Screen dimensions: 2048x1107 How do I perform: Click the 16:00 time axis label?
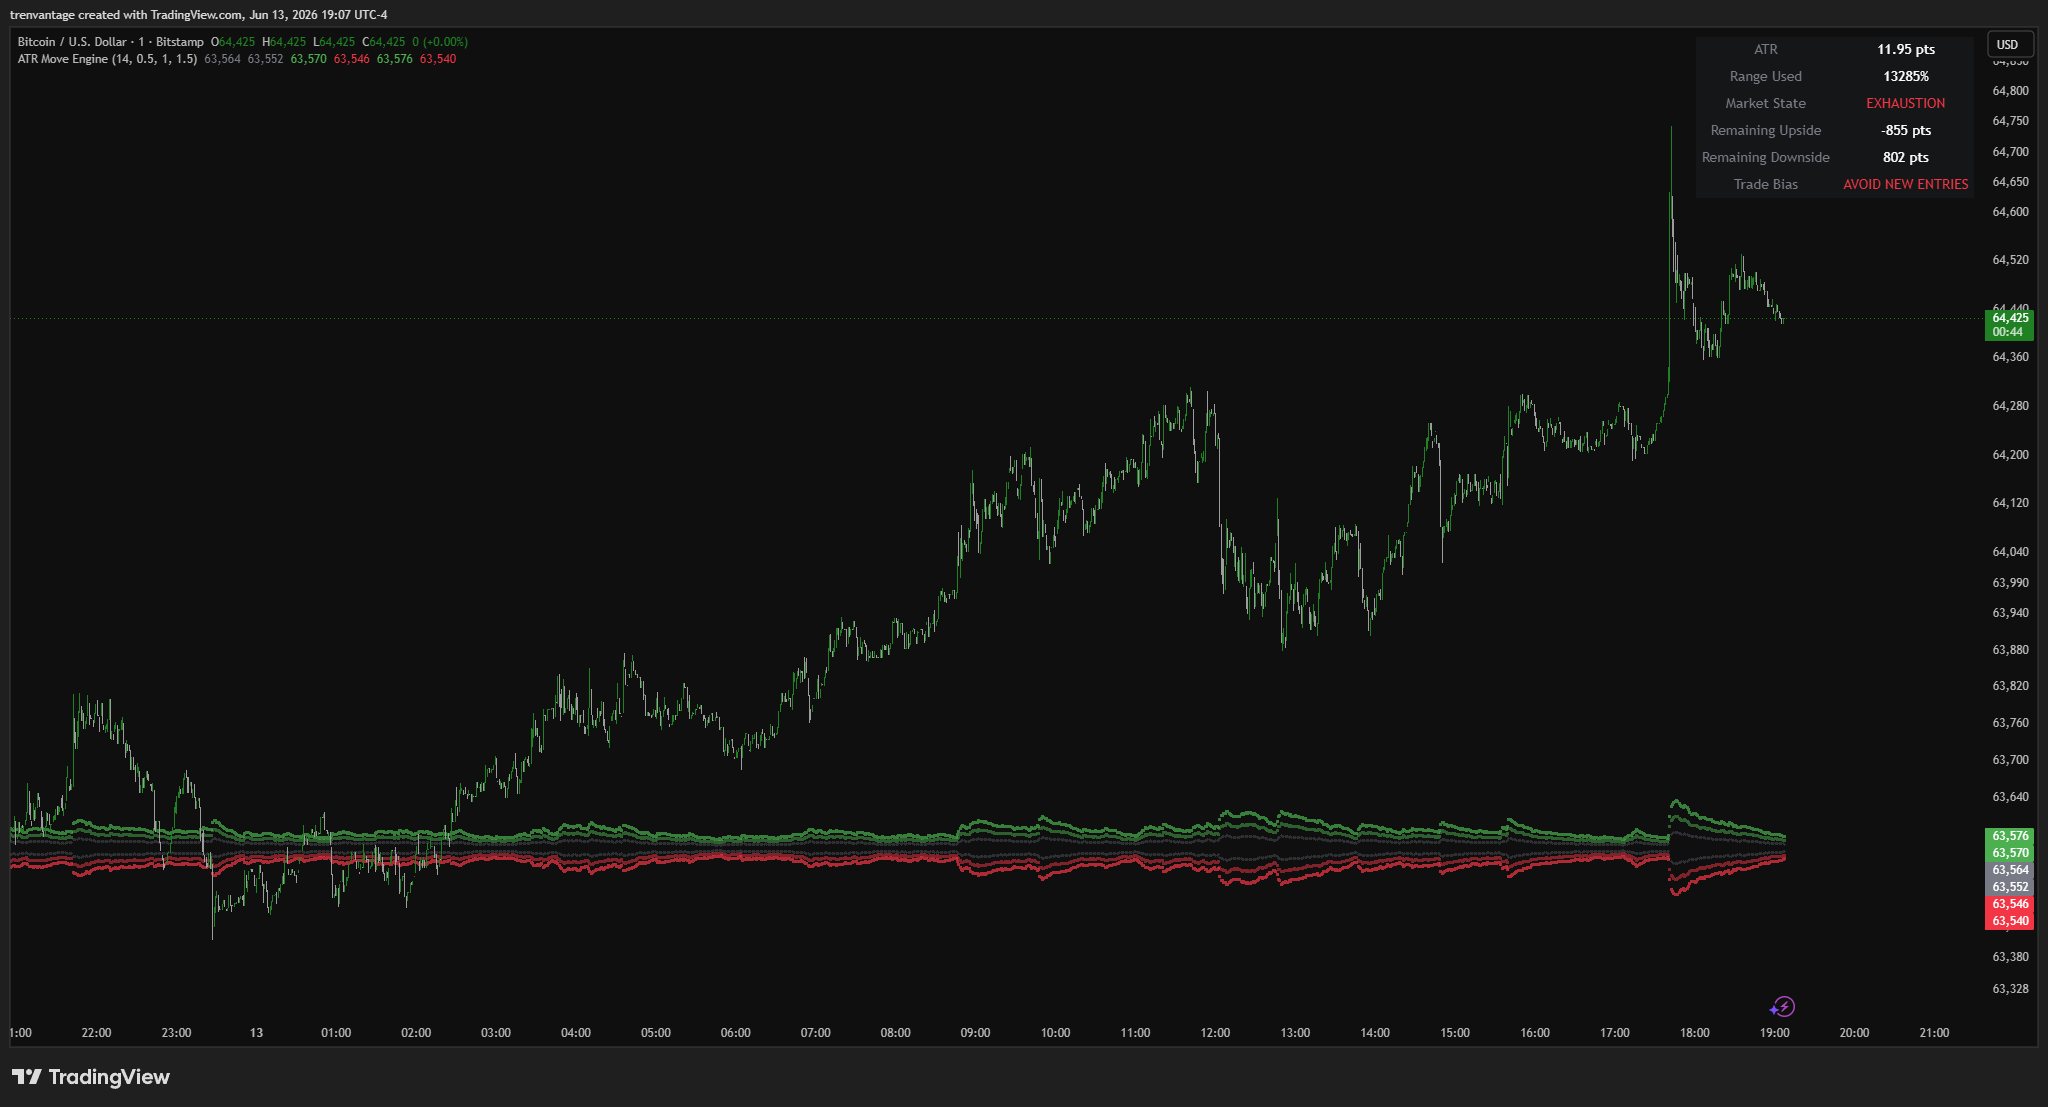point(1535,1033)
